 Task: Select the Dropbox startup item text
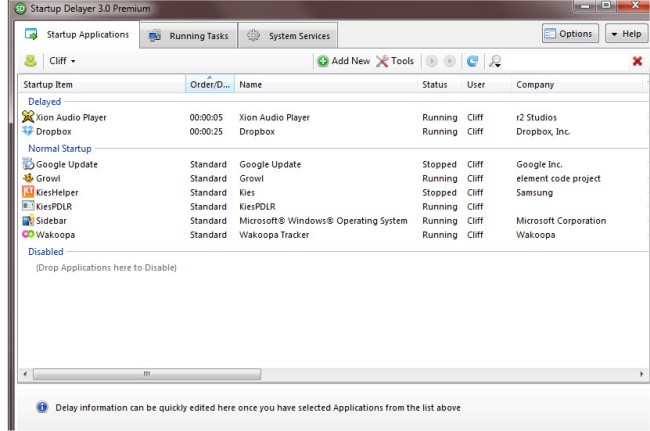tap(53, 131)
